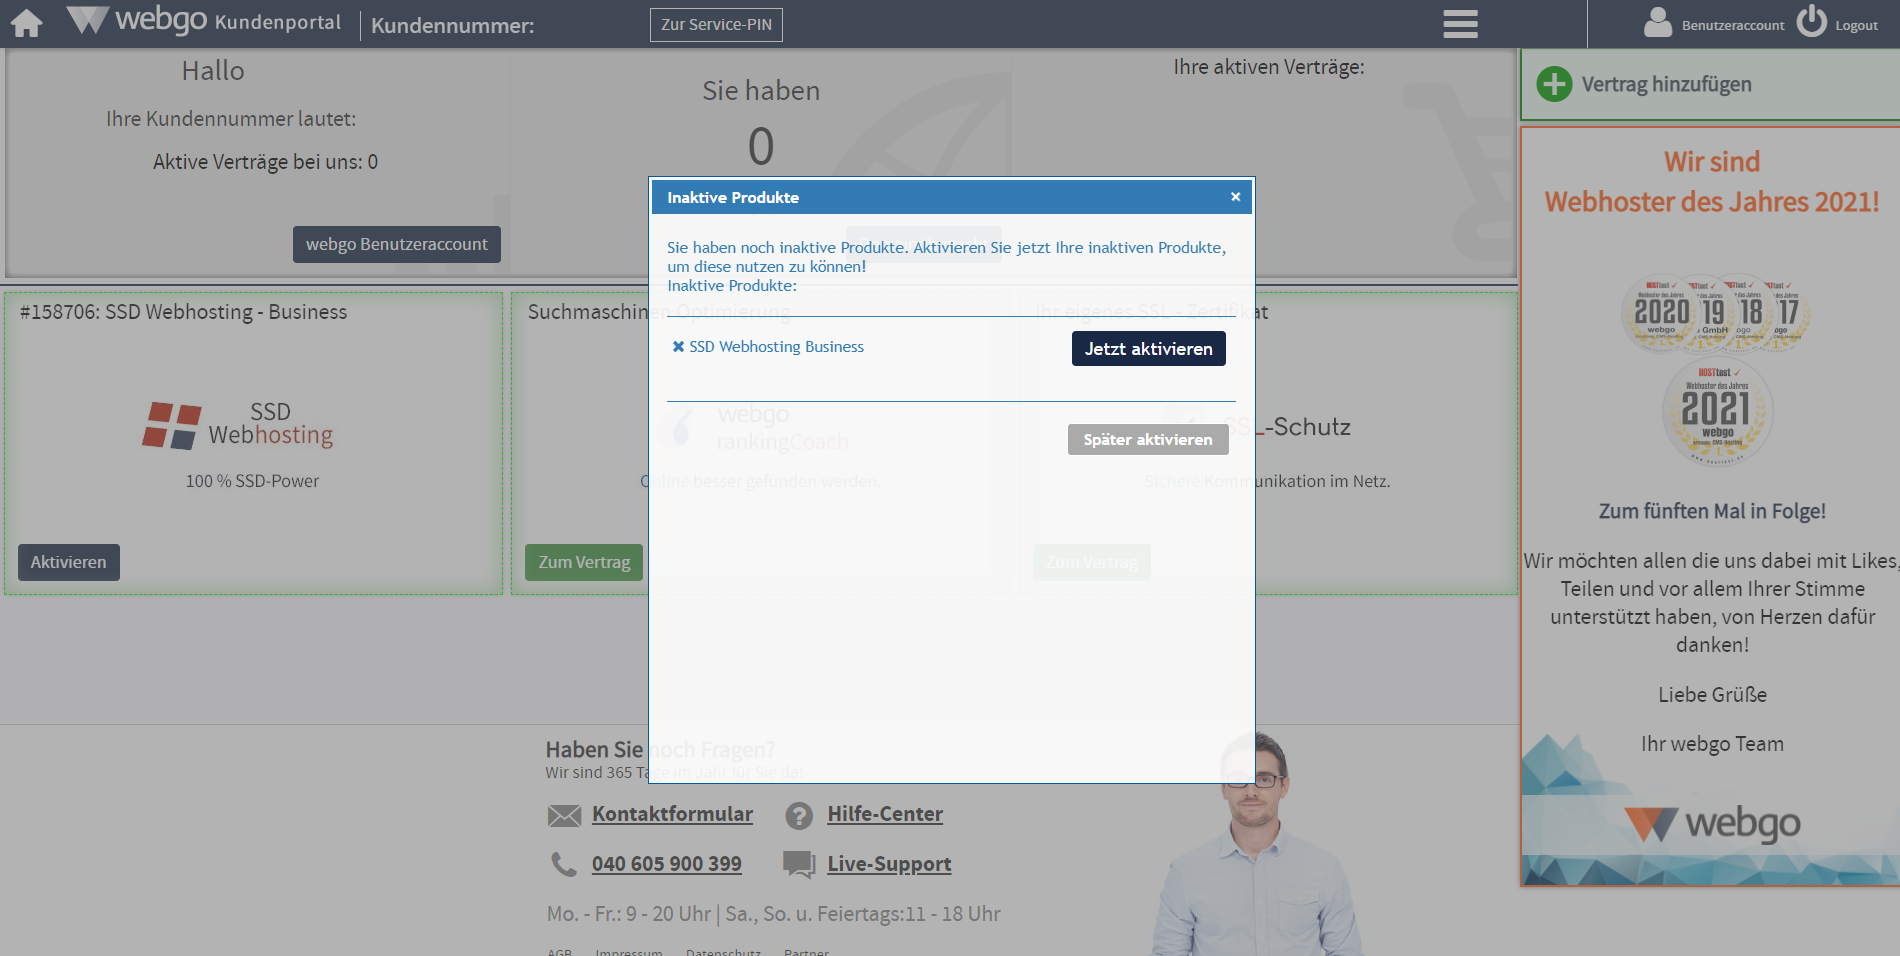Open the Kontaktformular link

click(672, 814)
